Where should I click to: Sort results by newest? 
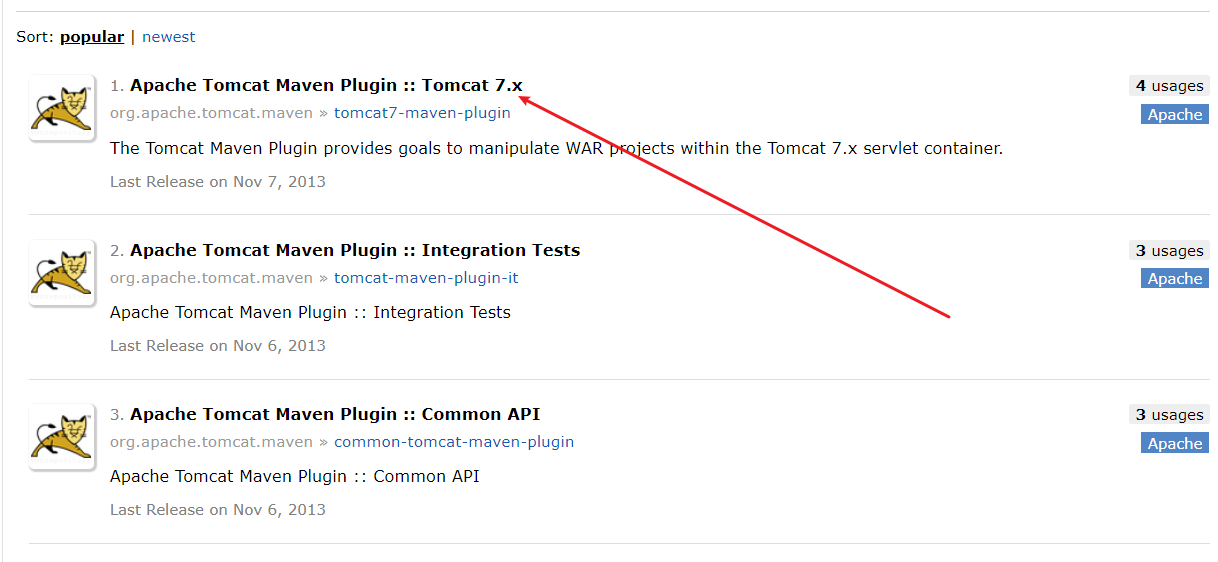tap(169, 37)
